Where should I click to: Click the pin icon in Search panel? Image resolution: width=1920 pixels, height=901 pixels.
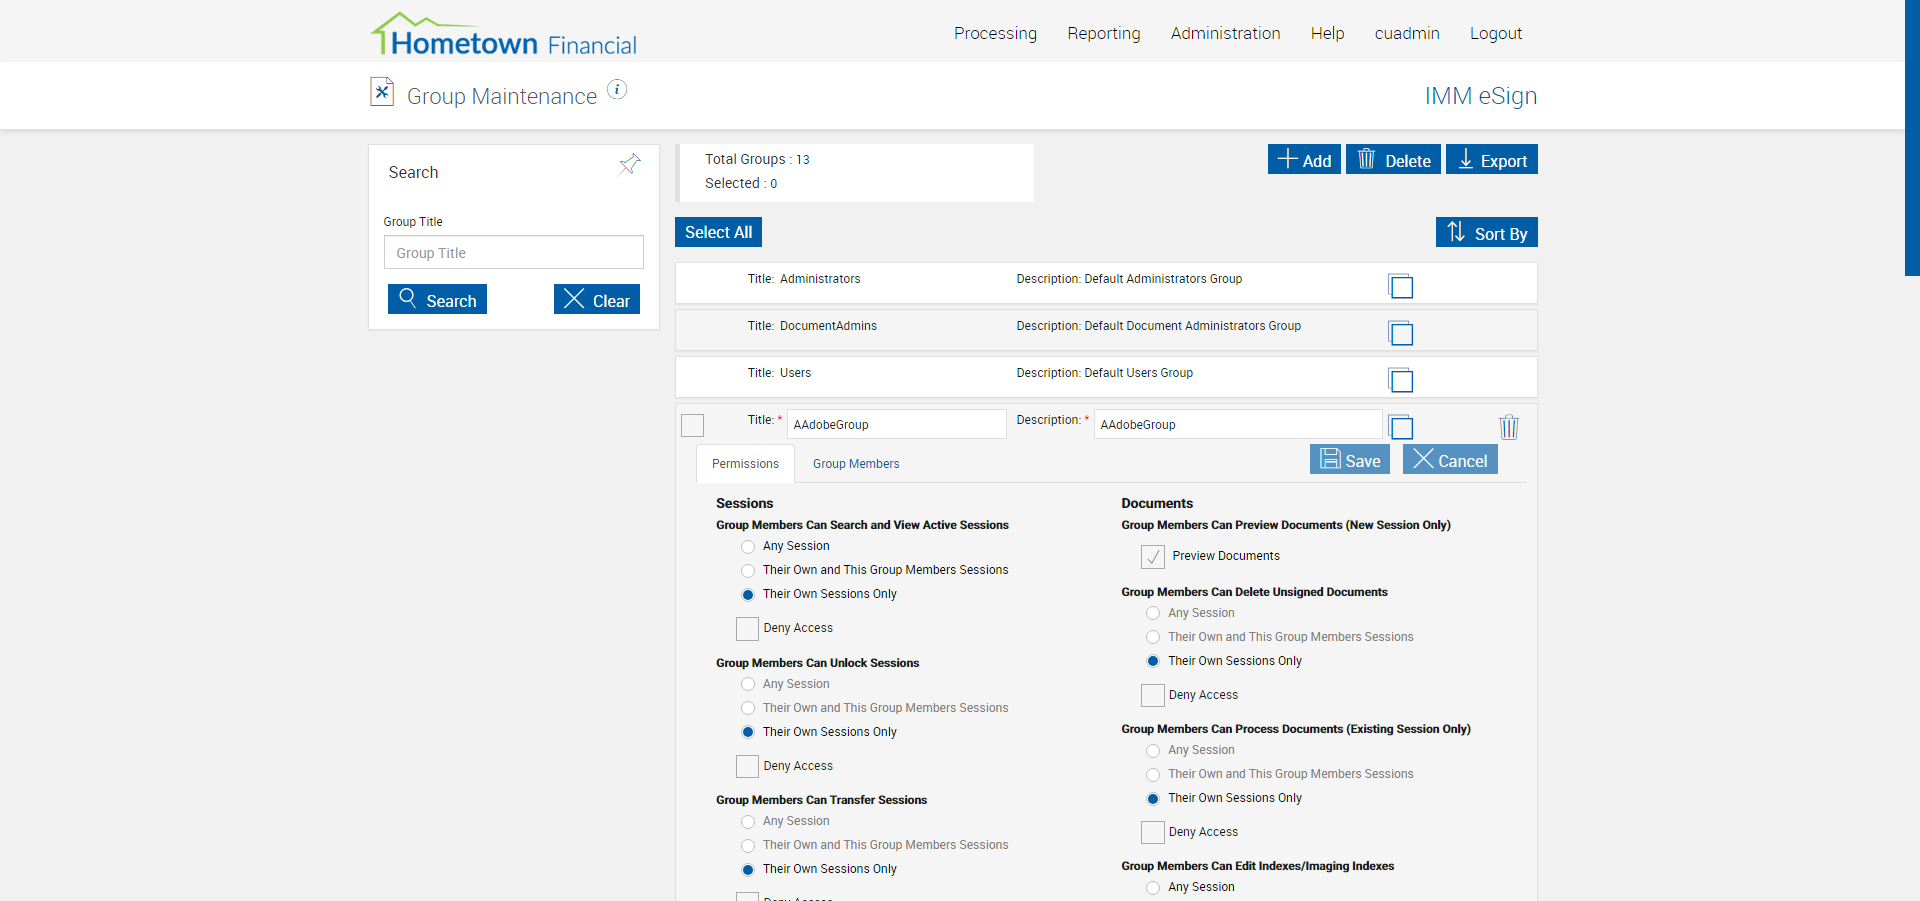click(x=630, y=164)
